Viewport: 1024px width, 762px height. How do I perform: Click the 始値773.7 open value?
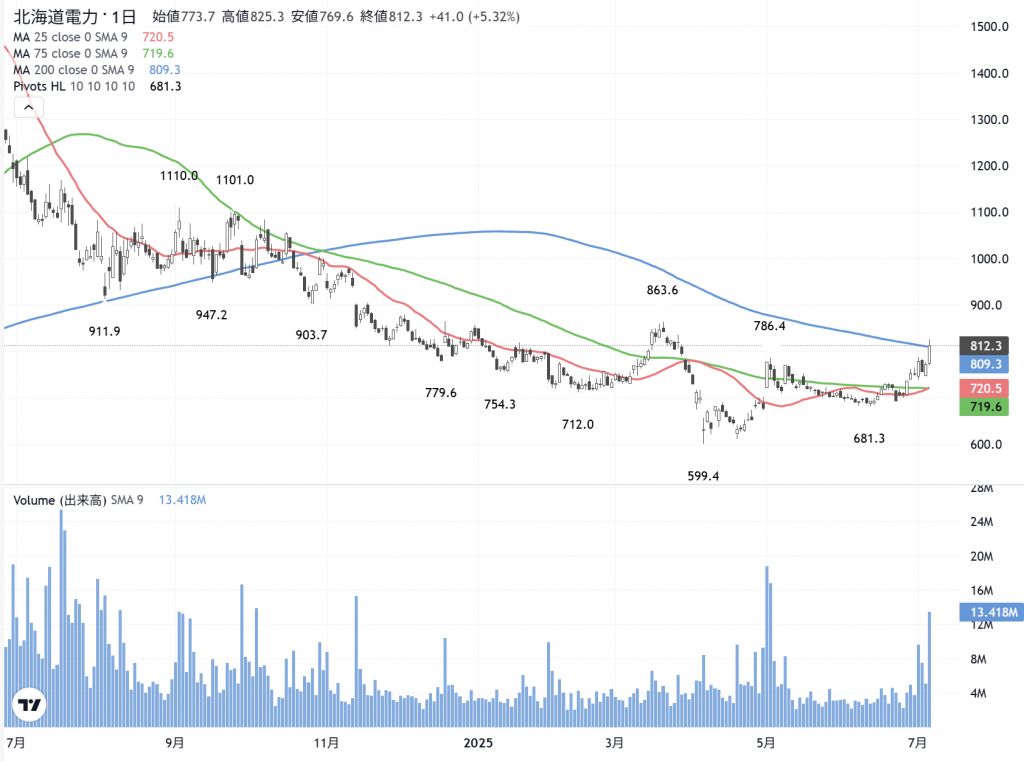184,16
